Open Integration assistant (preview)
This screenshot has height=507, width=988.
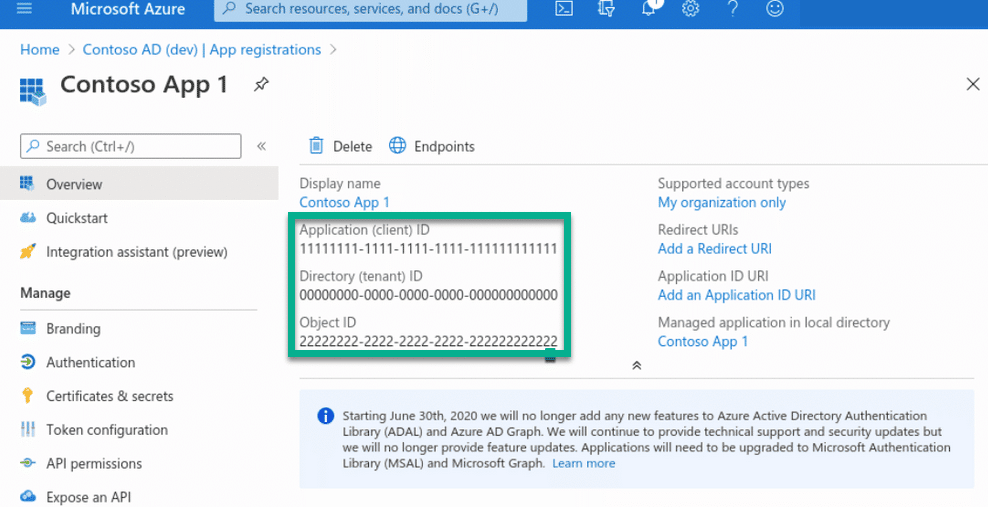point(139,252)
